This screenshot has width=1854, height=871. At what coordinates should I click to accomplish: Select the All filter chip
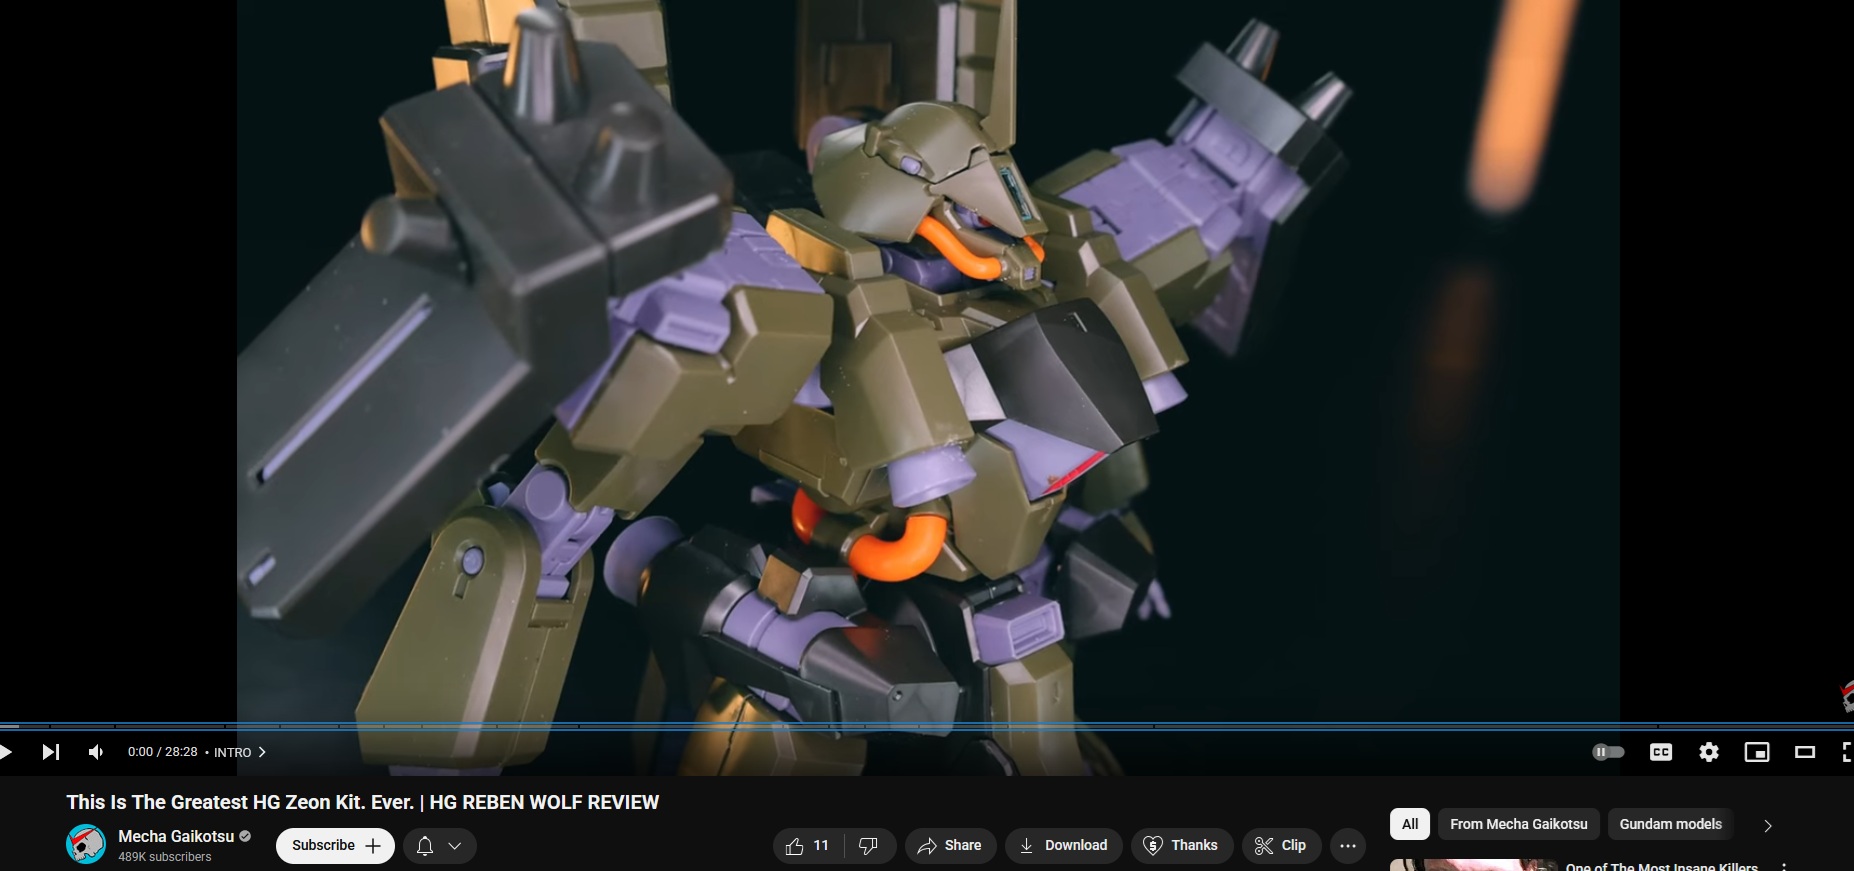(1410, 824)
